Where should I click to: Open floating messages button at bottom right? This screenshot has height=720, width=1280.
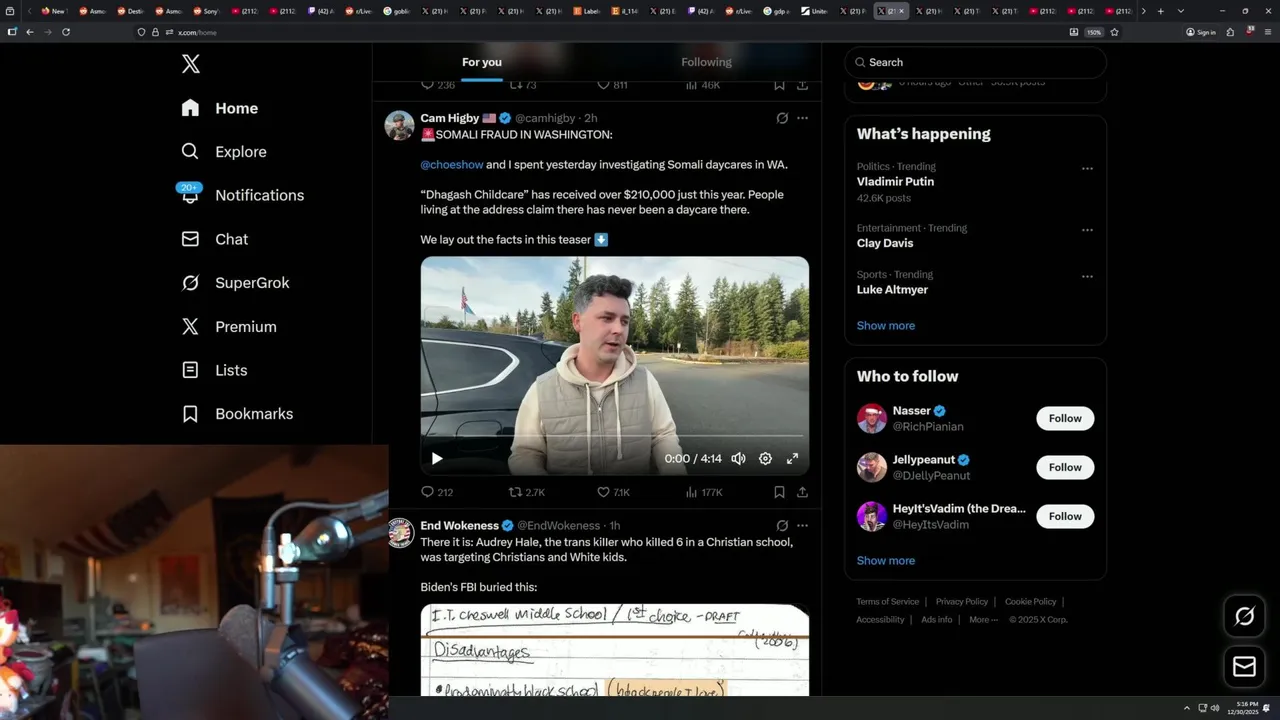tap(1245, 666)
